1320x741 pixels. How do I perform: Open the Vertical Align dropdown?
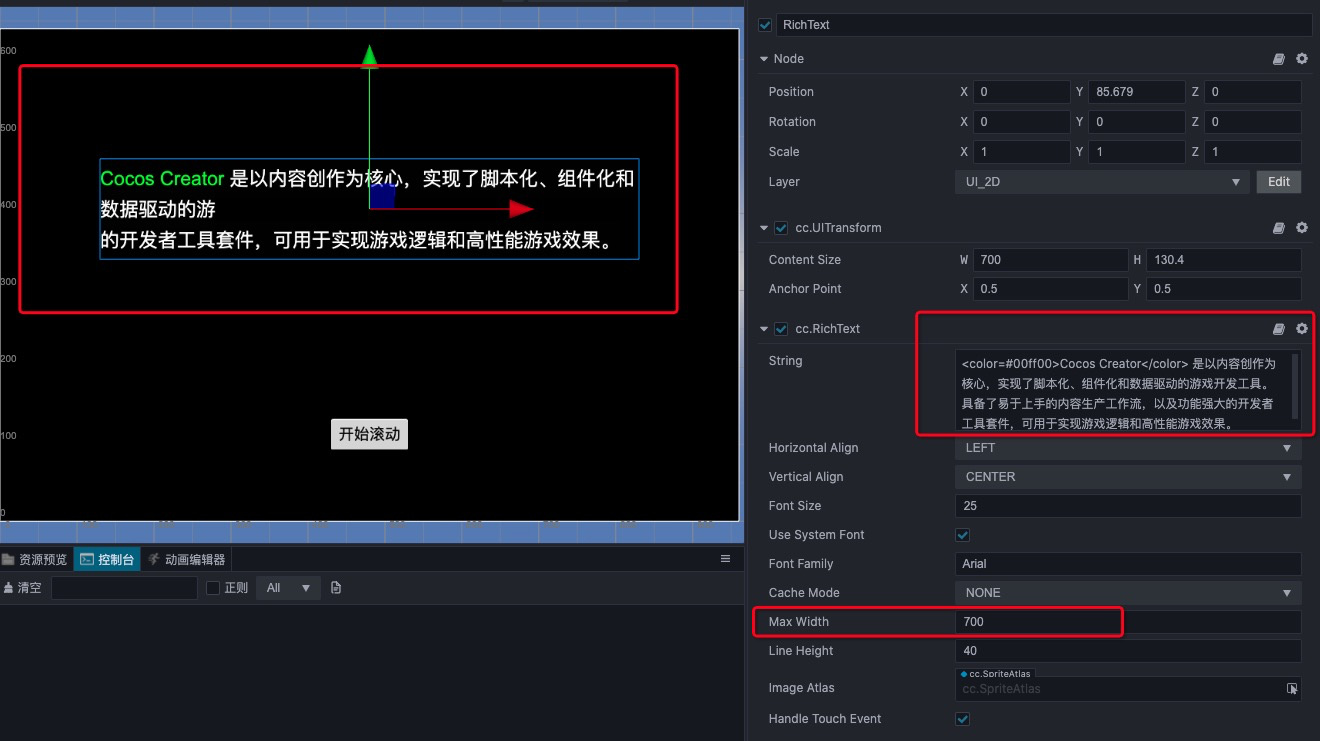point(1129,477)
